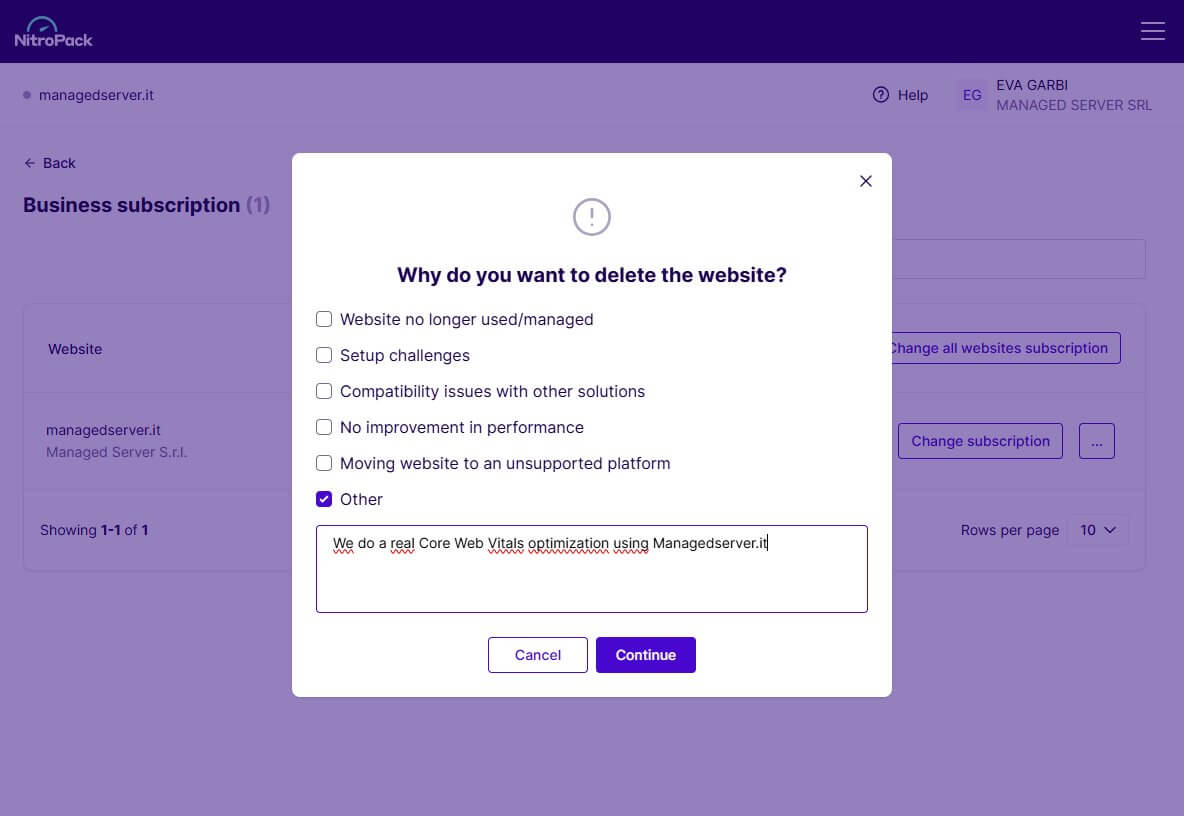Screen dimensions: 1184x816
Task: Check Website no longer used/managed
Action: [x=324, y=319]
